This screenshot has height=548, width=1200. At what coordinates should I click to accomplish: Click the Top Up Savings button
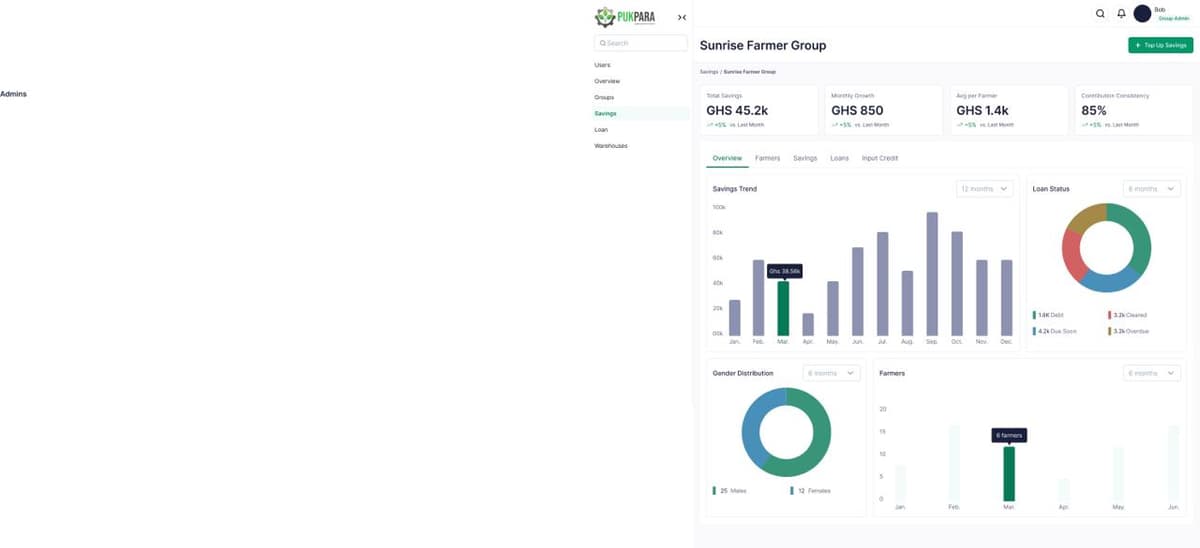(1160, 45)
